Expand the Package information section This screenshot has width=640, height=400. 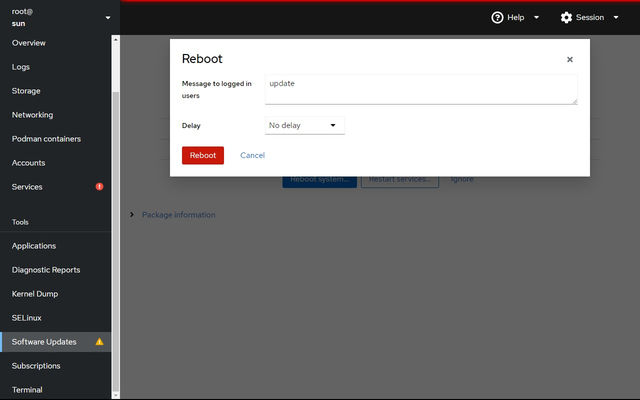[x=131, y=215]
